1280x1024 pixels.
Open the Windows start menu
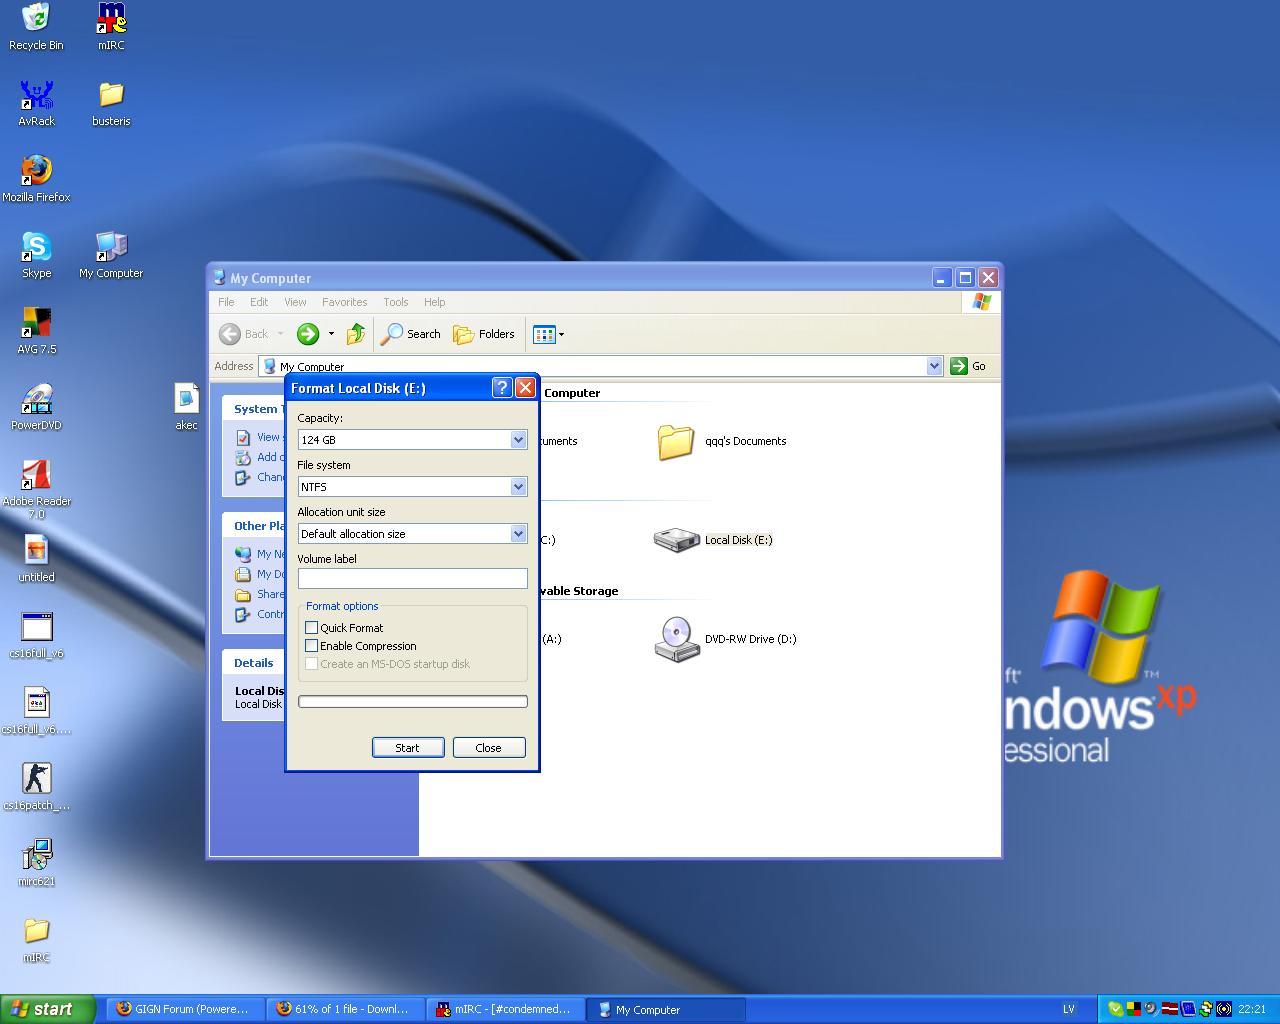coord(47,1009)
